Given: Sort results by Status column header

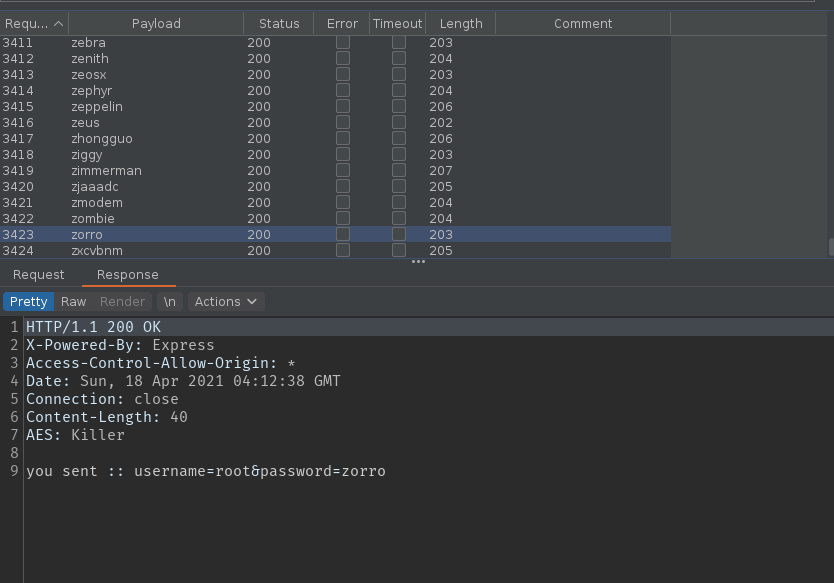Looking at the screenshot, I should pos(278,23).
